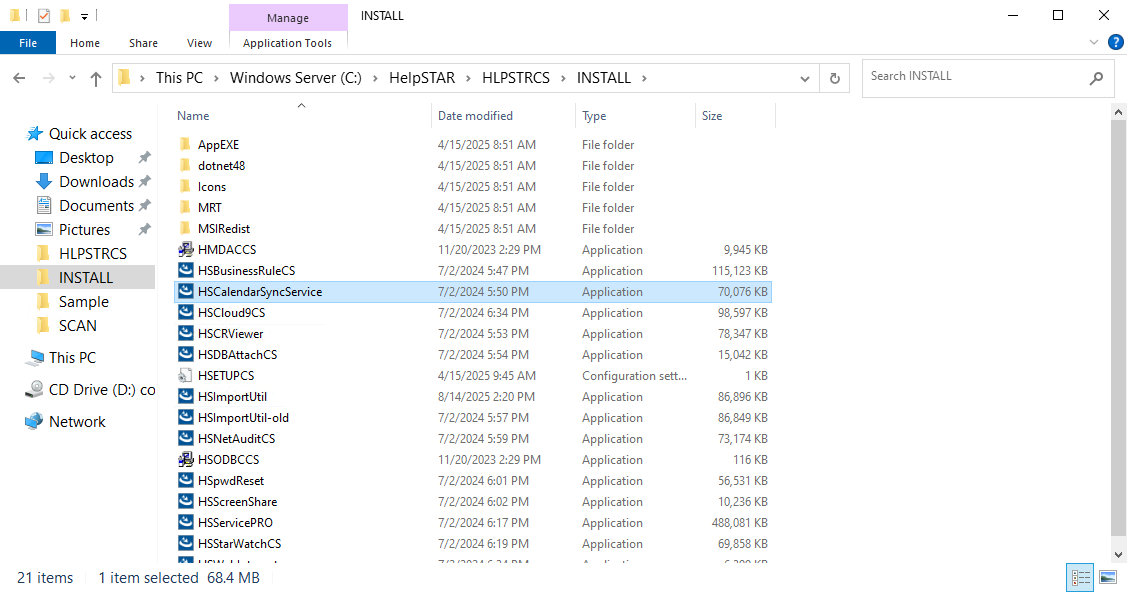
Task: Click the search magnifier icon
Action: click(1096, 78)
